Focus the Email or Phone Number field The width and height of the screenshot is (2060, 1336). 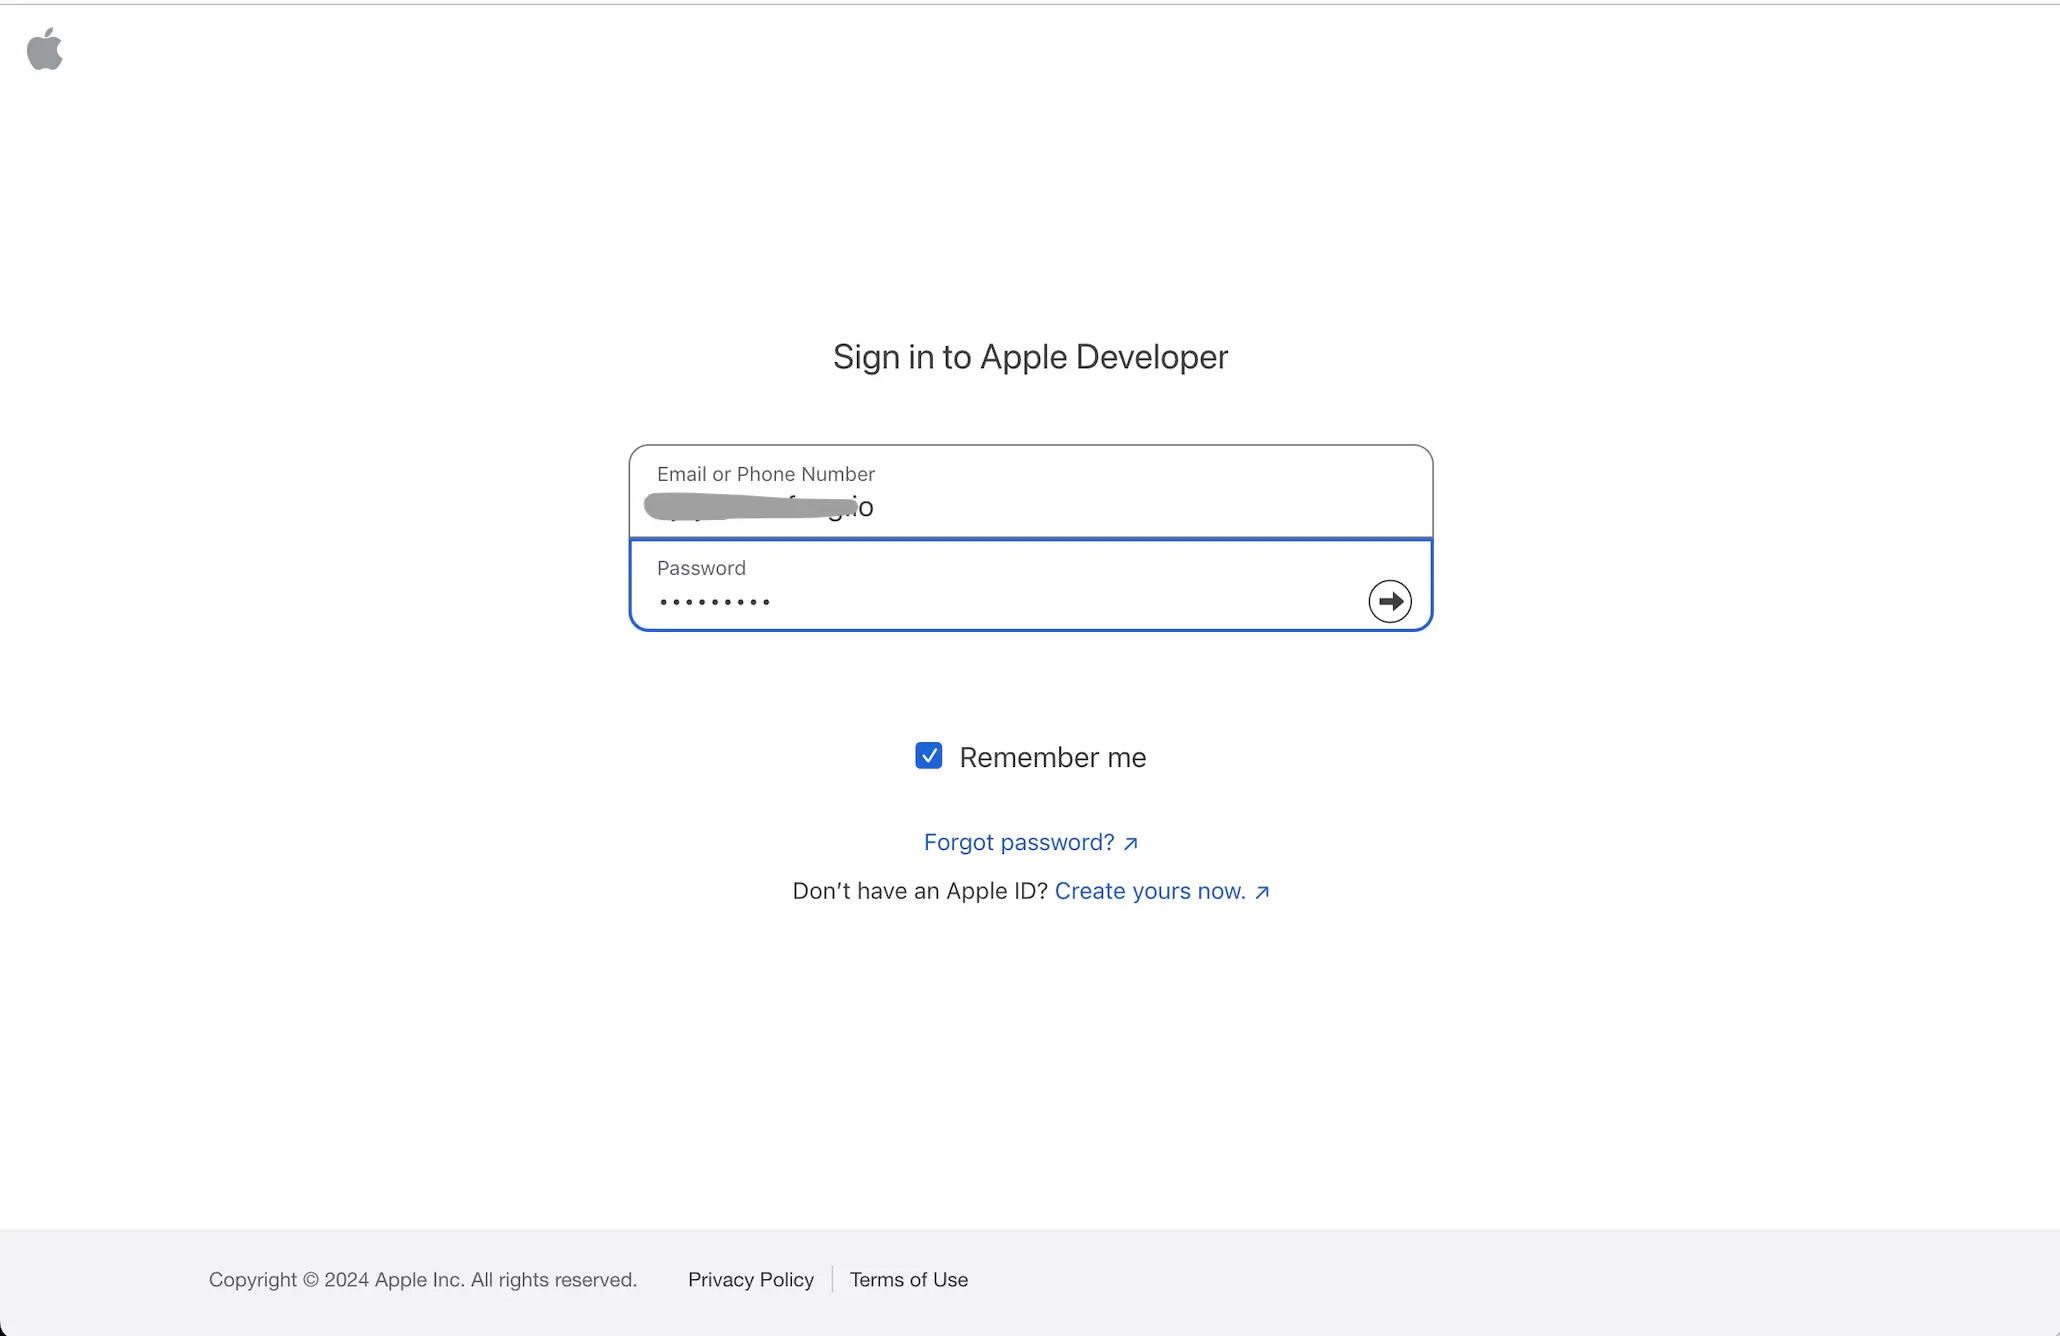(x=1030, y=492)
